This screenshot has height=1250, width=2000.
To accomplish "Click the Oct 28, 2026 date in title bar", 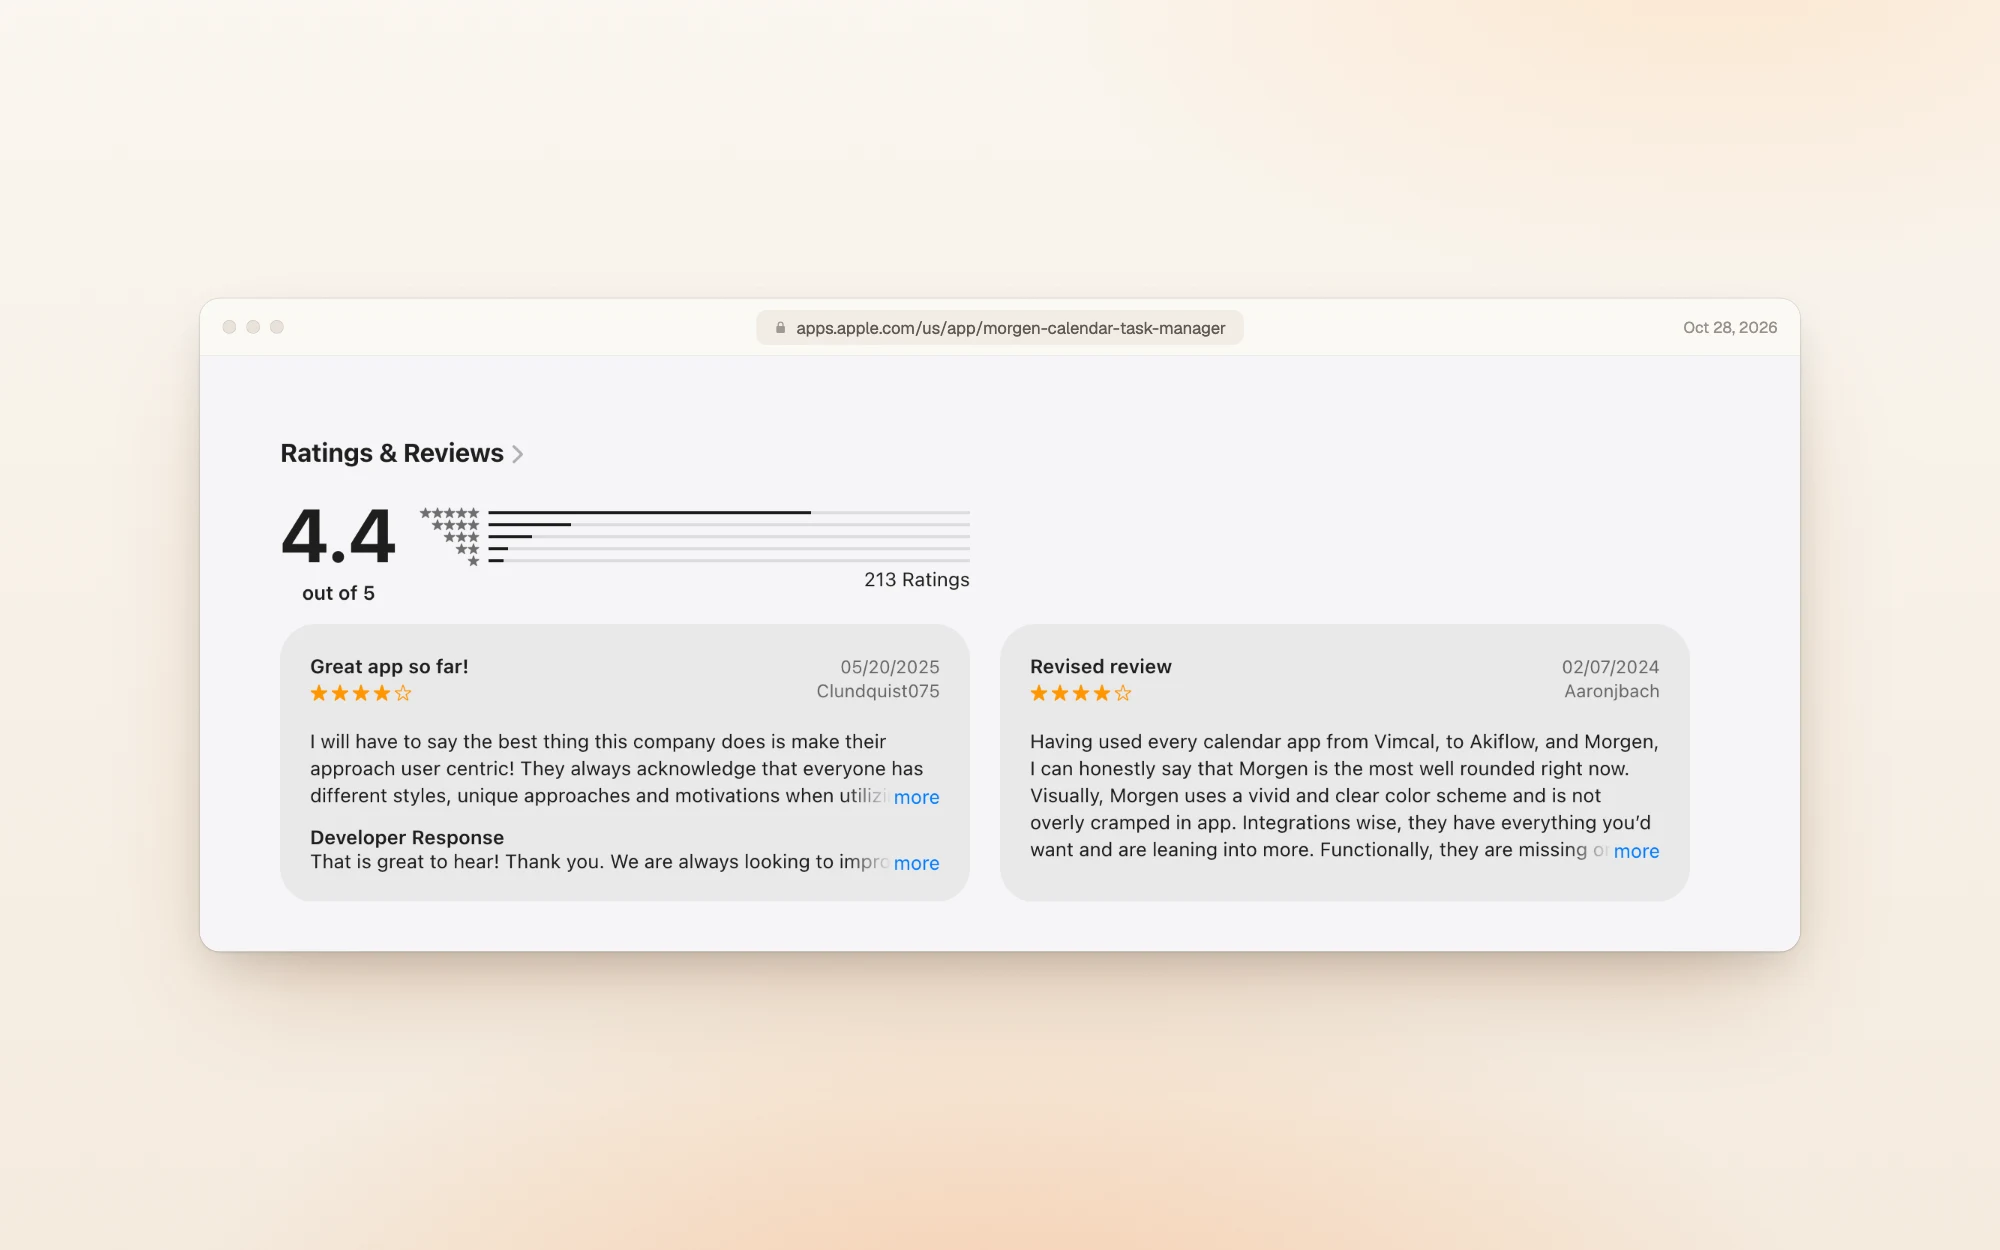I will tap(1730, 328).
